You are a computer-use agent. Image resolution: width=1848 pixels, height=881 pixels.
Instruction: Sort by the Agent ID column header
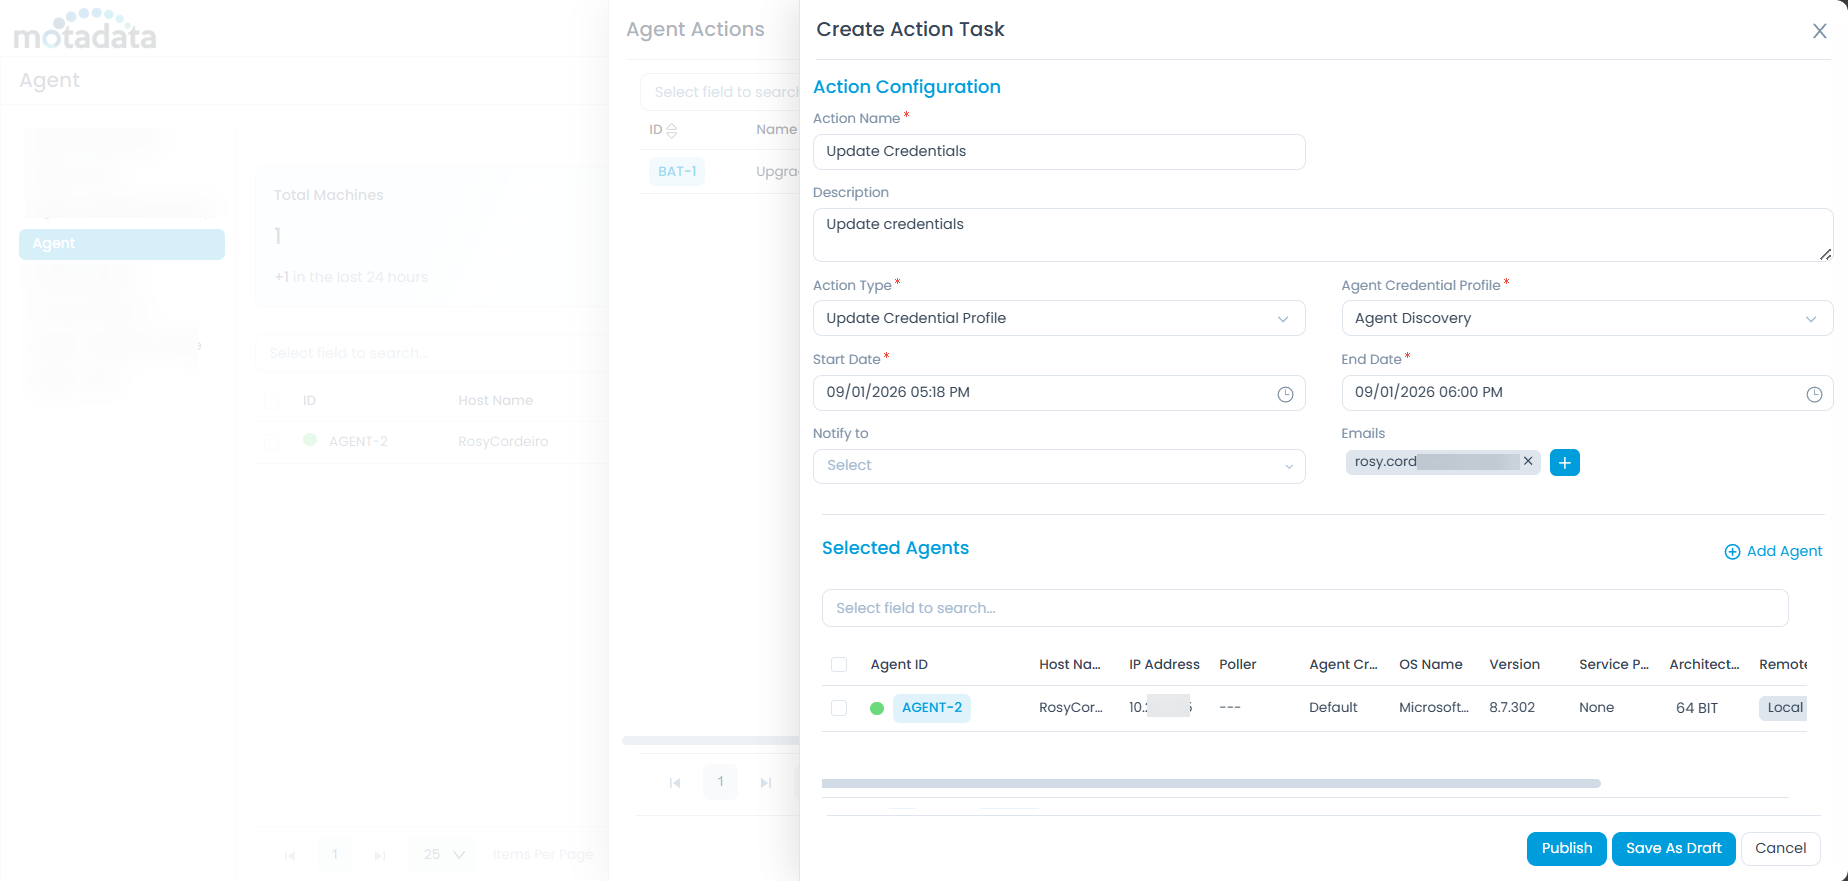click(899, 665)
